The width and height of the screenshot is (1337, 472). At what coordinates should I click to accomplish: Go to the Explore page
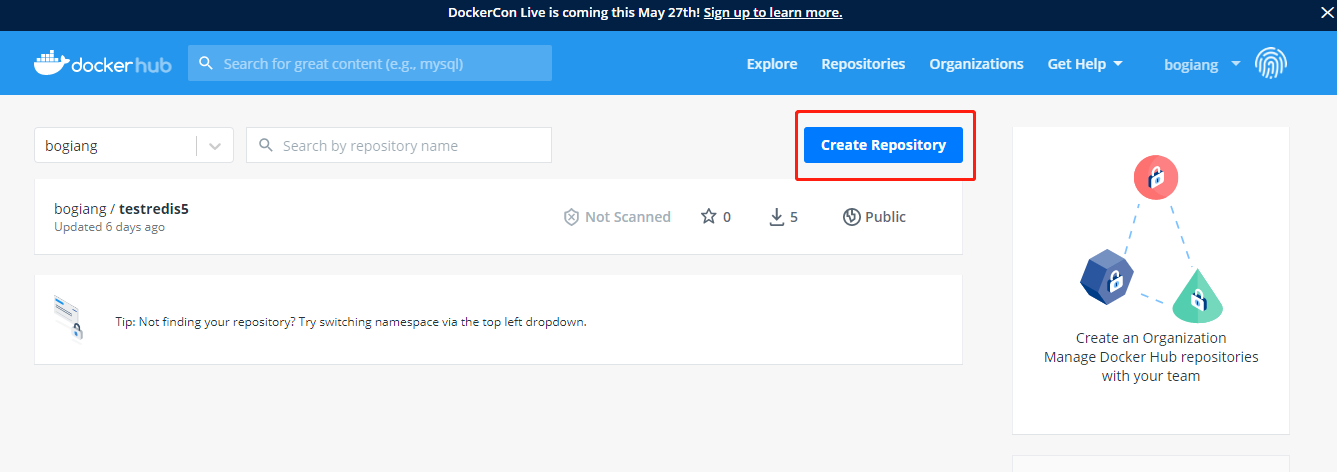pos(772,64)
